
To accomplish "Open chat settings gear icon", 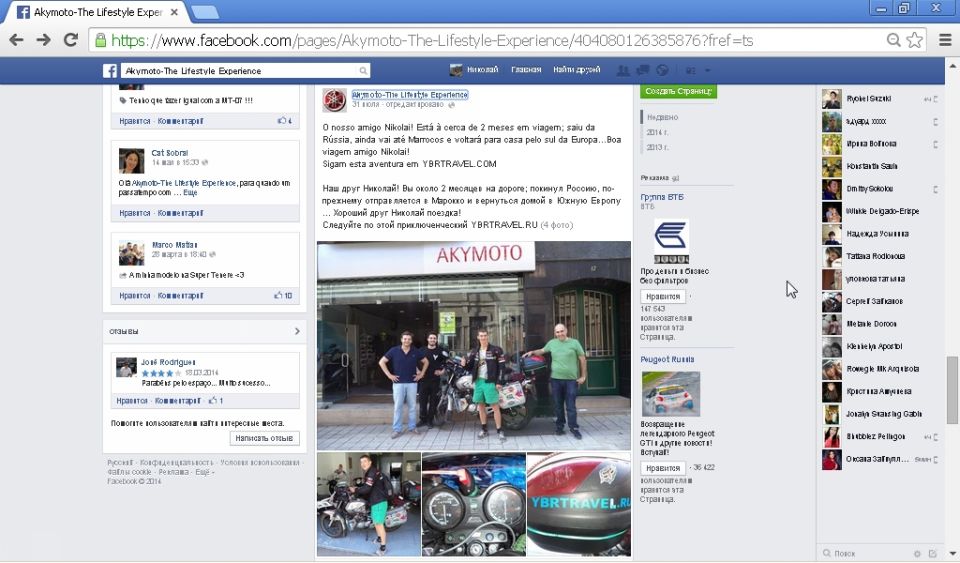I will point(917,554).
